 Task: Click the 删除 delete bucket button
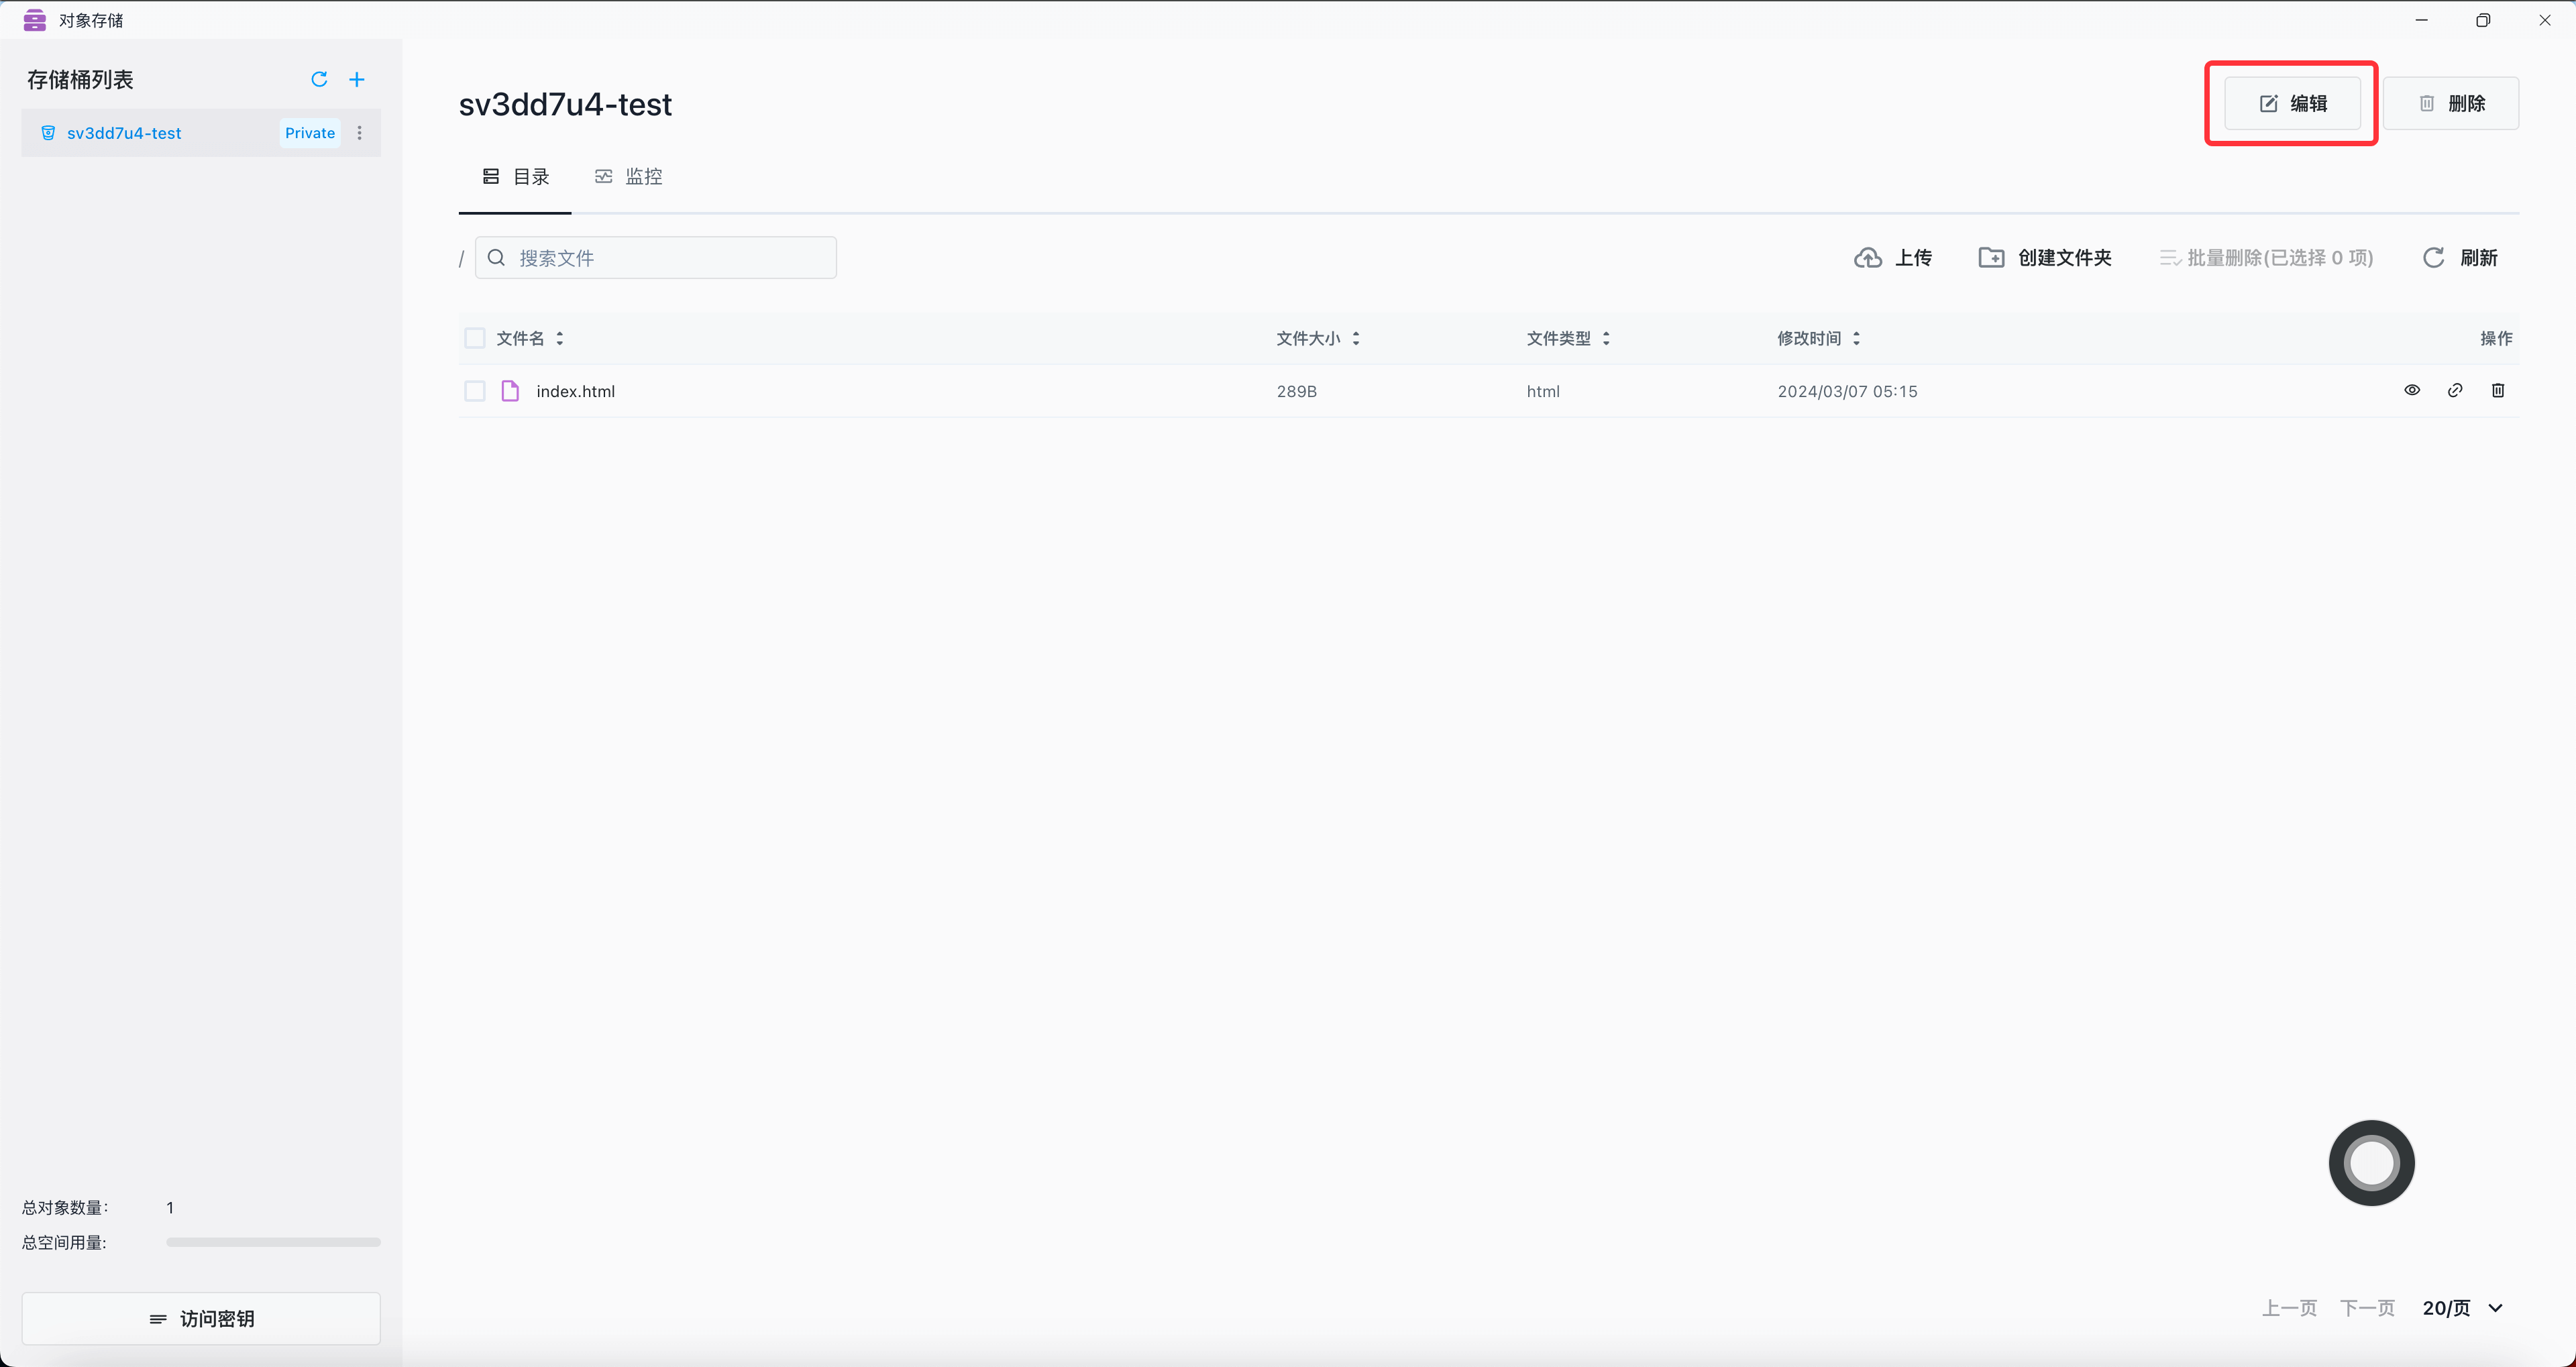(2451, 103)
